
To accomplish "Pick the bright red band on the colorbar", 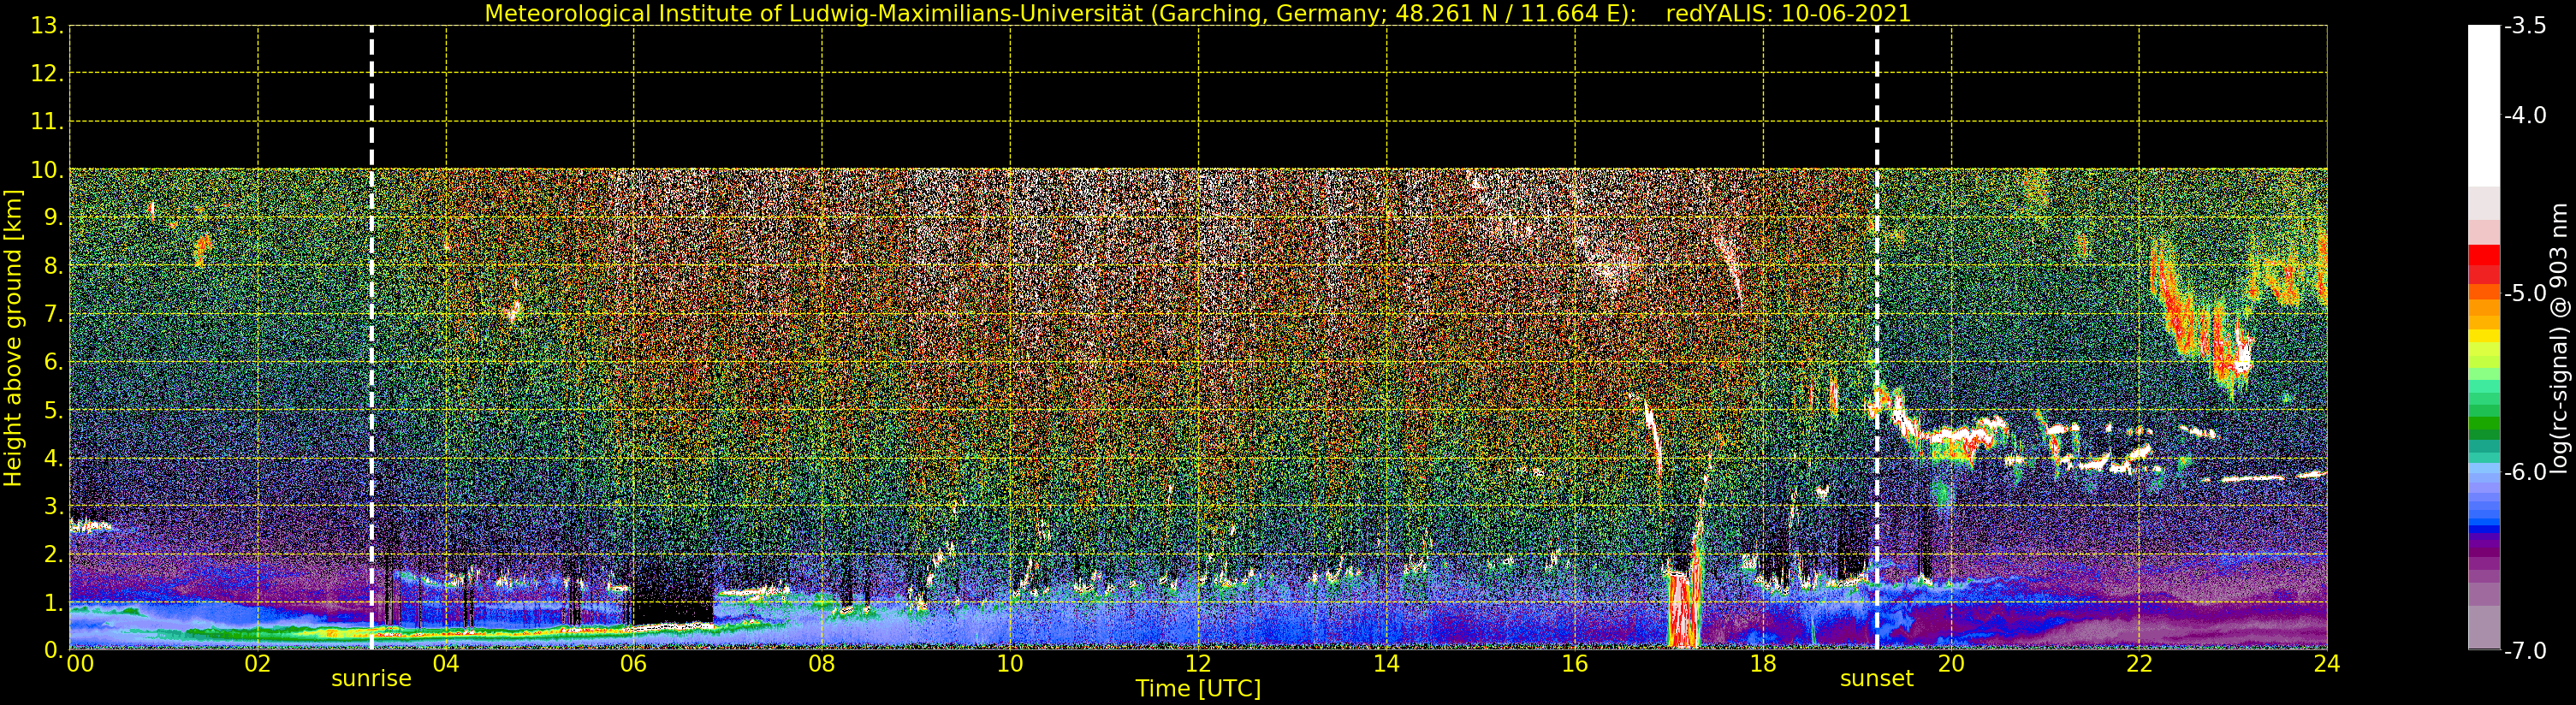I will pyautogui.click(x=2484, y=255).
